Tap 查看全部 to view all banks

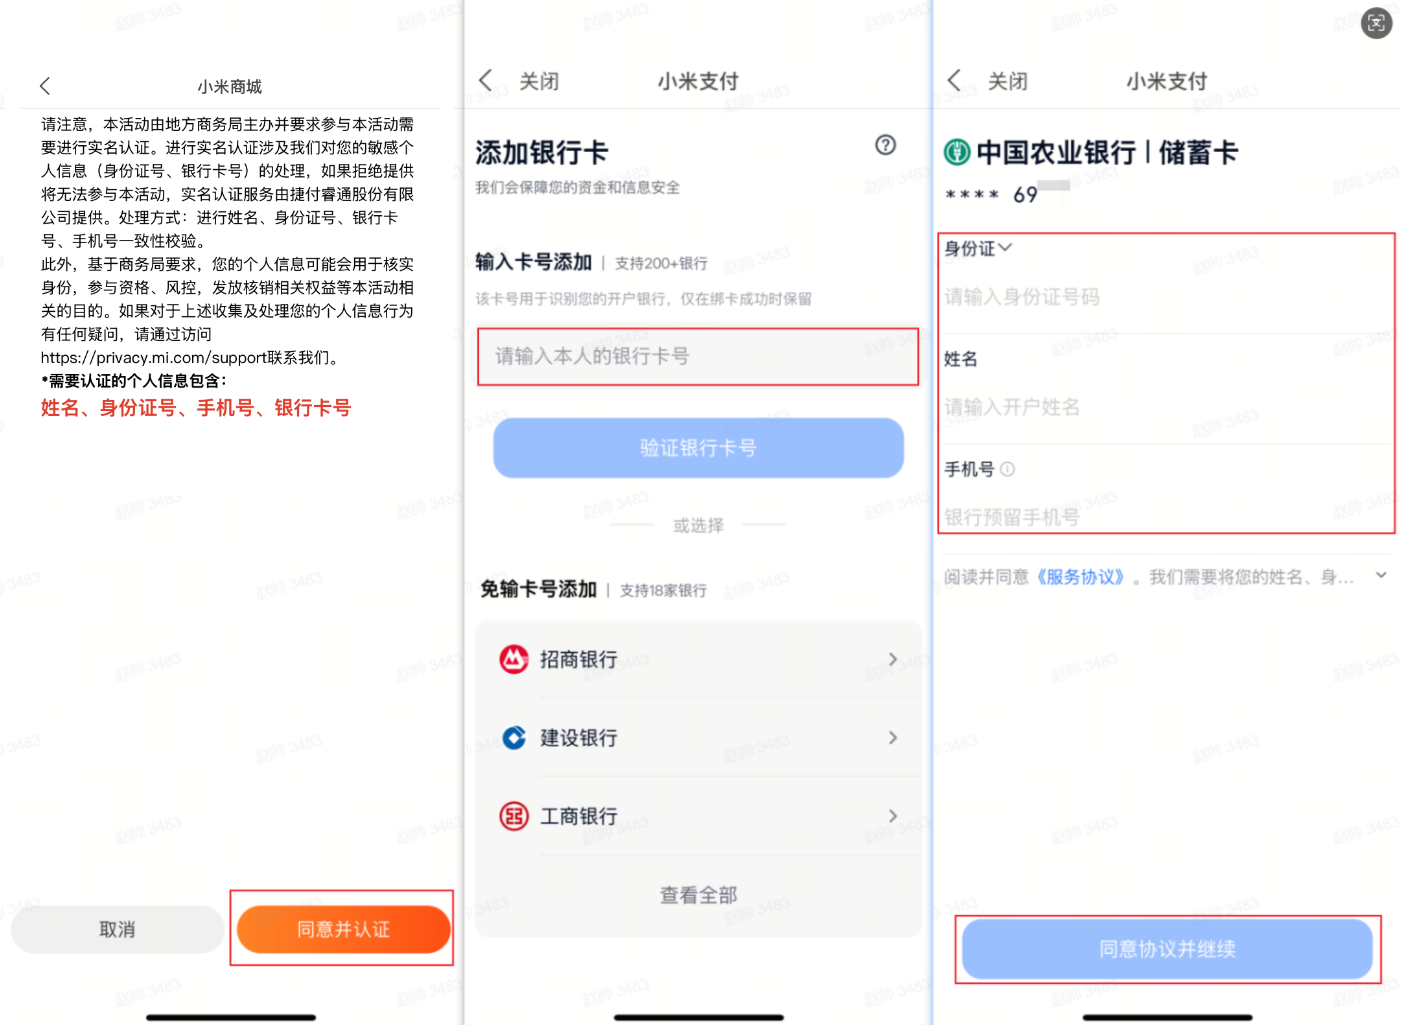[698, 895]
